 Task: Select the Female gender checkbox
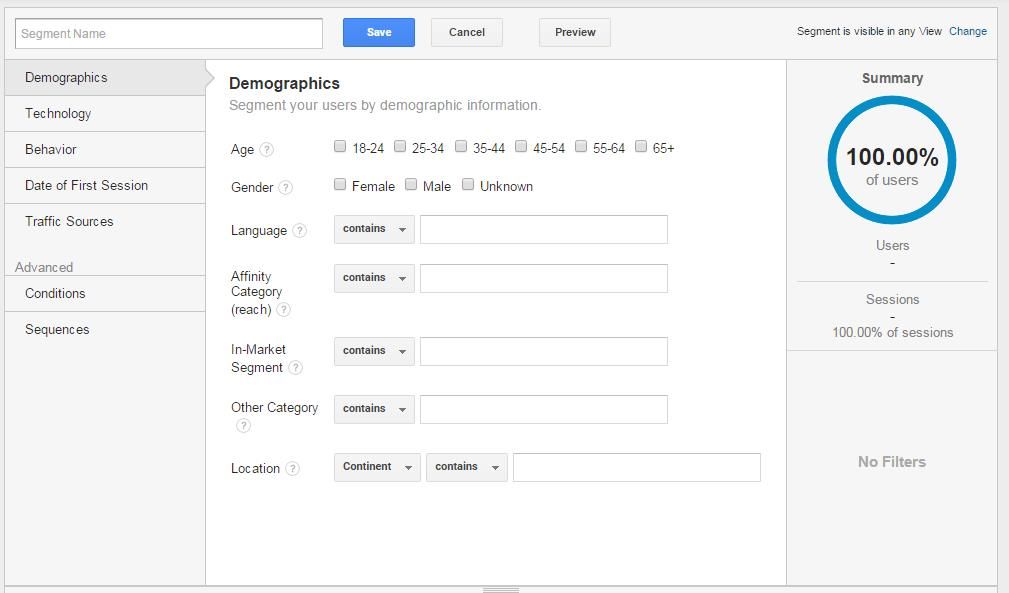[x=340, y=184]
